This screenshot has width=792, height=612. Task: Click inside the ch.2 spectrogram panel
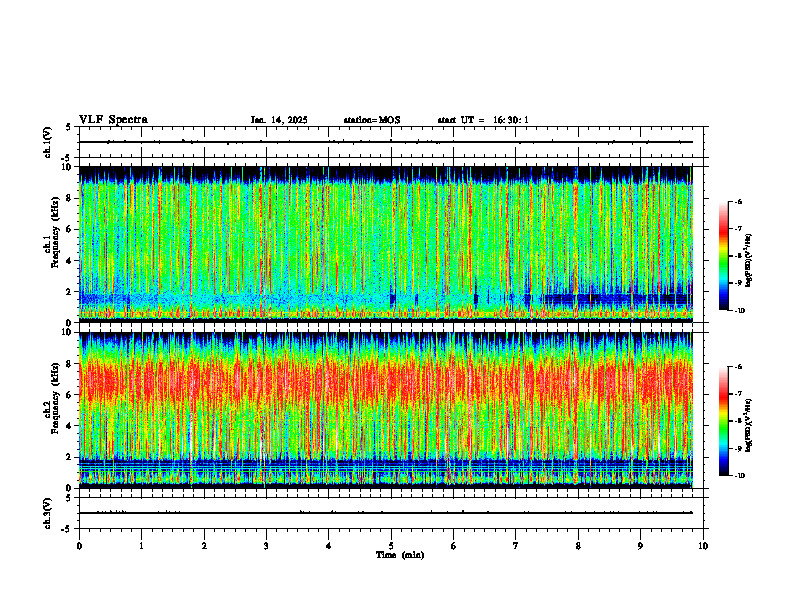(x=386, y=410)
